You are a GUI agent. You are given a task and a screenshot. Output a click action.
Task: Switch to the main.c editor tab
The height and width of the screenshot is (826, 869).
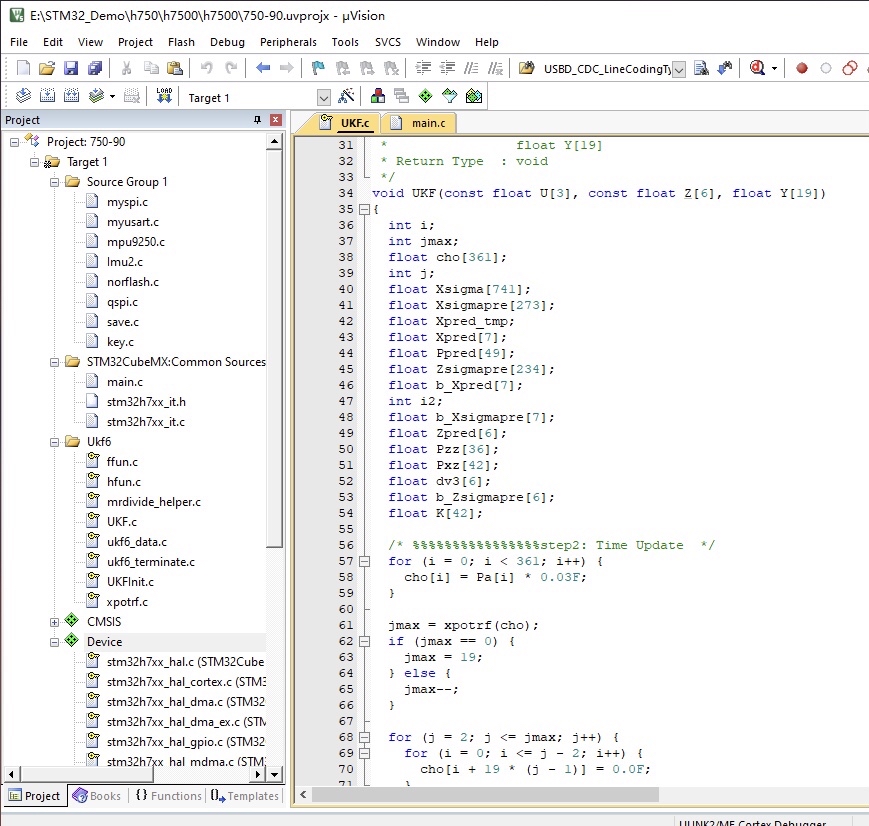[x=428, y=123]
